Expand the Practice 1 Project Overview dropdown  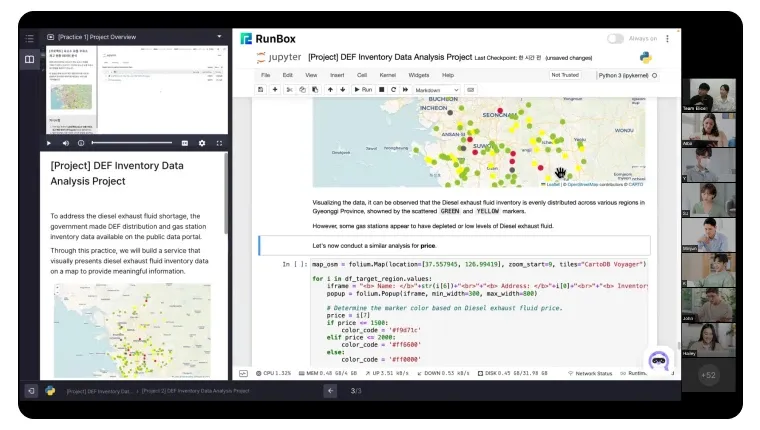click(x=219, y=37)
